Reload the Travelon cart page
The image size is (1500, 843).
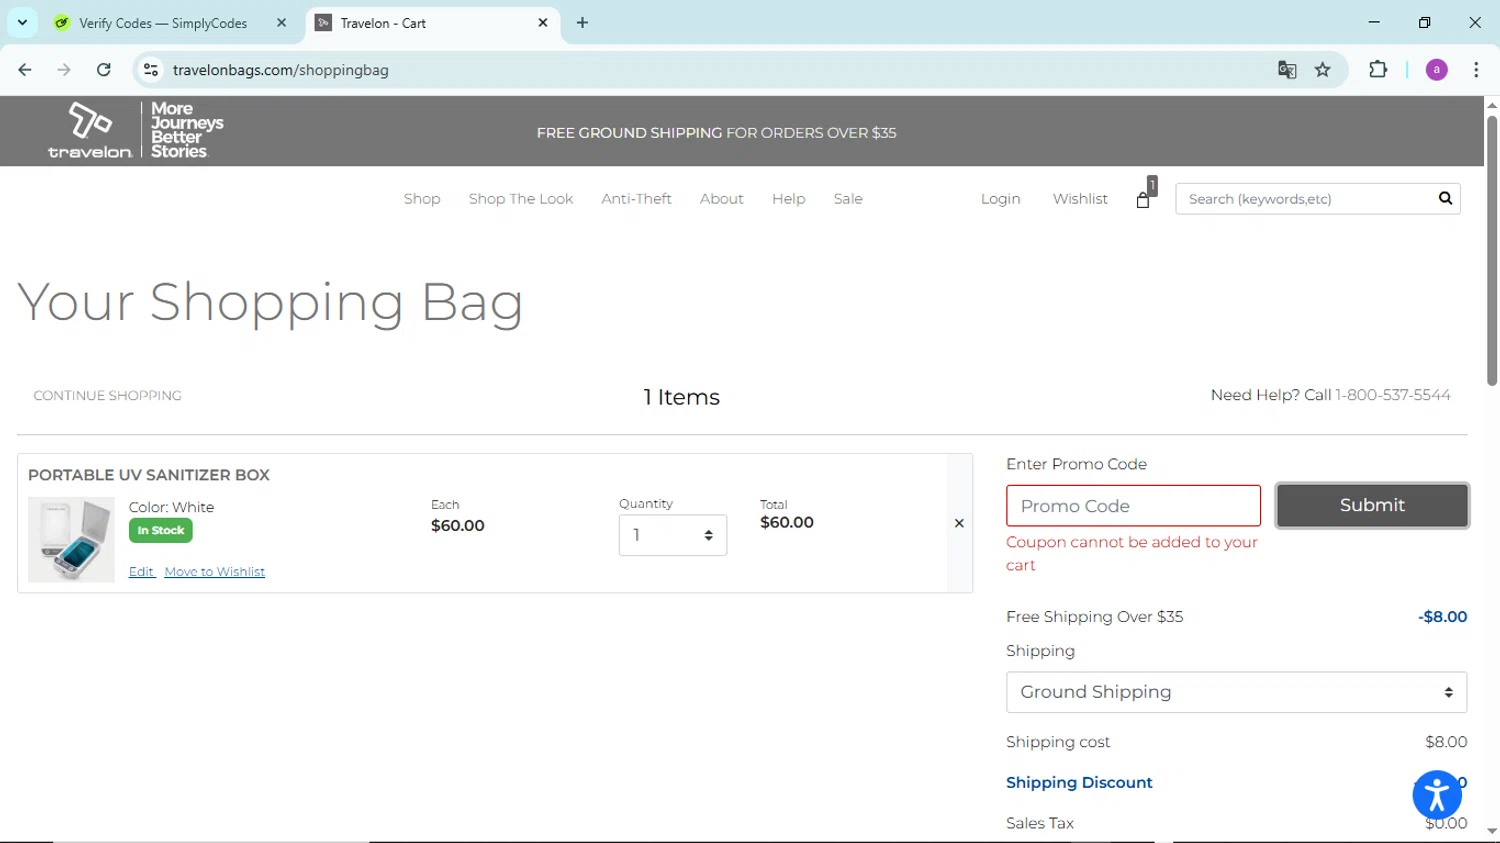(104, 70)
